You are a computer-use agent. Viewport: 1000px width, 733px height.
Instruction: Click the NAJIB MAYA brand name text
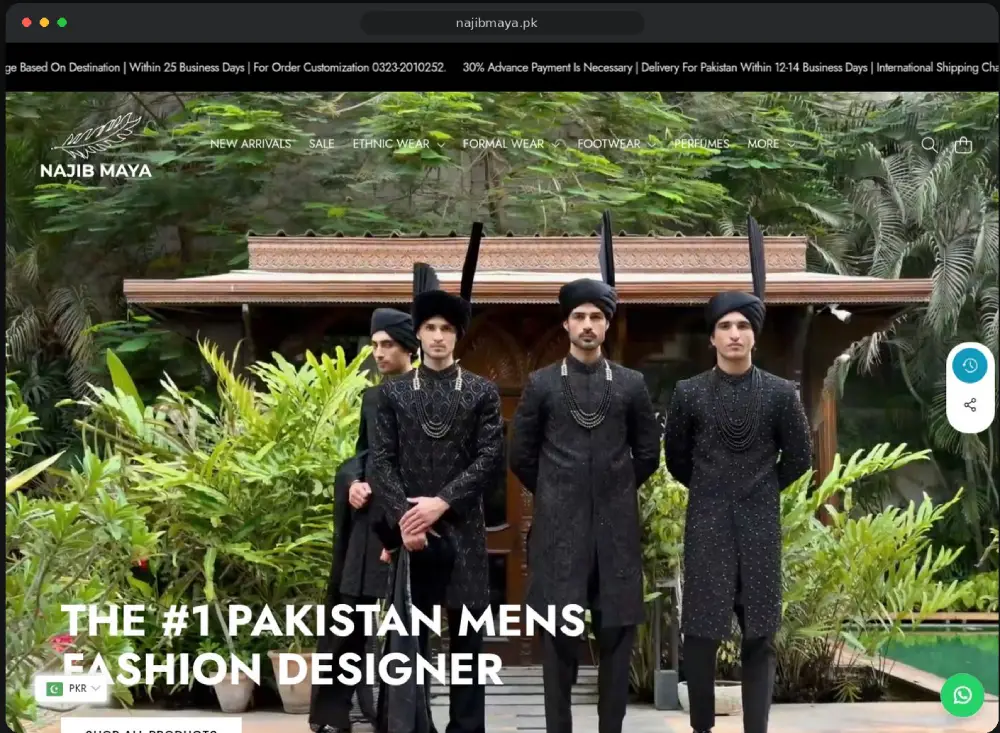96,171
